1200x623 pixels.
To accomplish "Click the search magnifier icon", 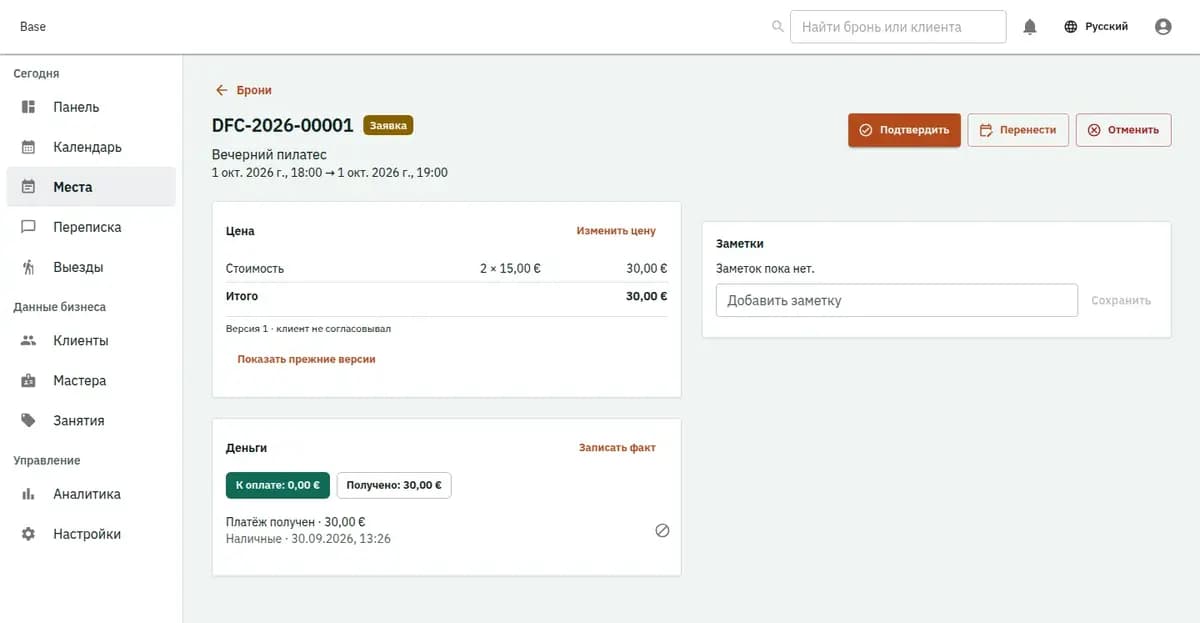I will (778, 27).
